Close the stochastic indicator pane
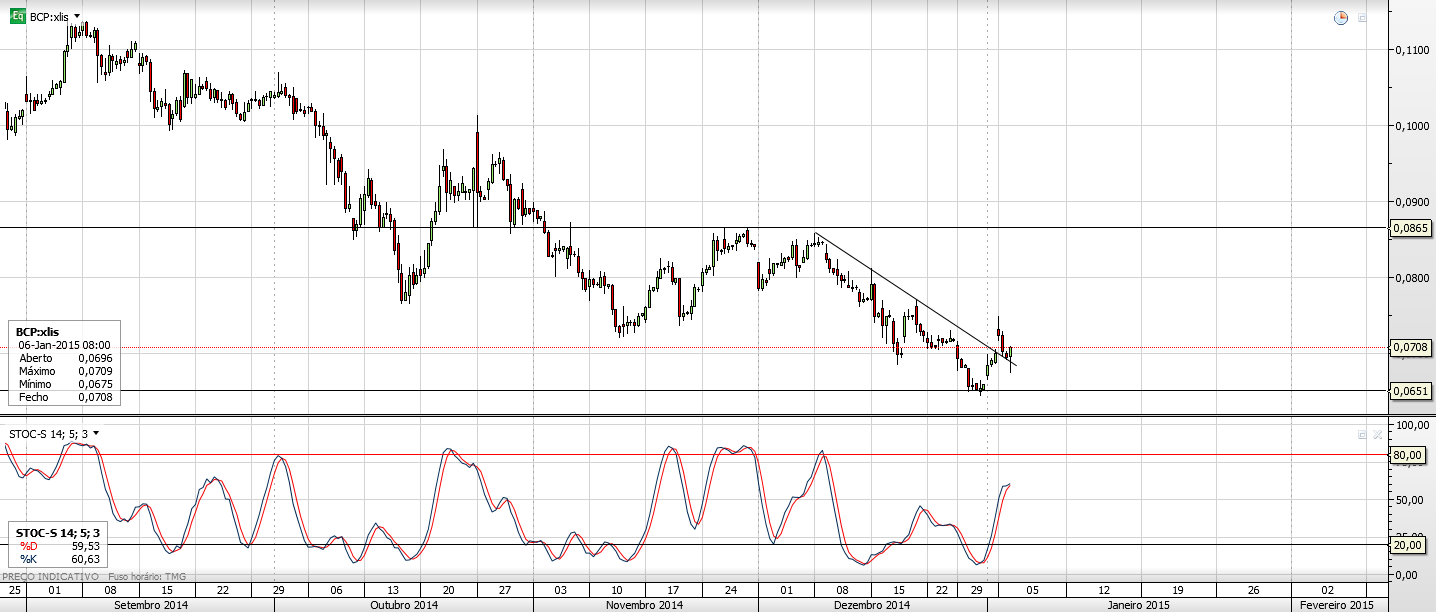Viewport: 1436px width, 612px height. [x=1377, y=435]
